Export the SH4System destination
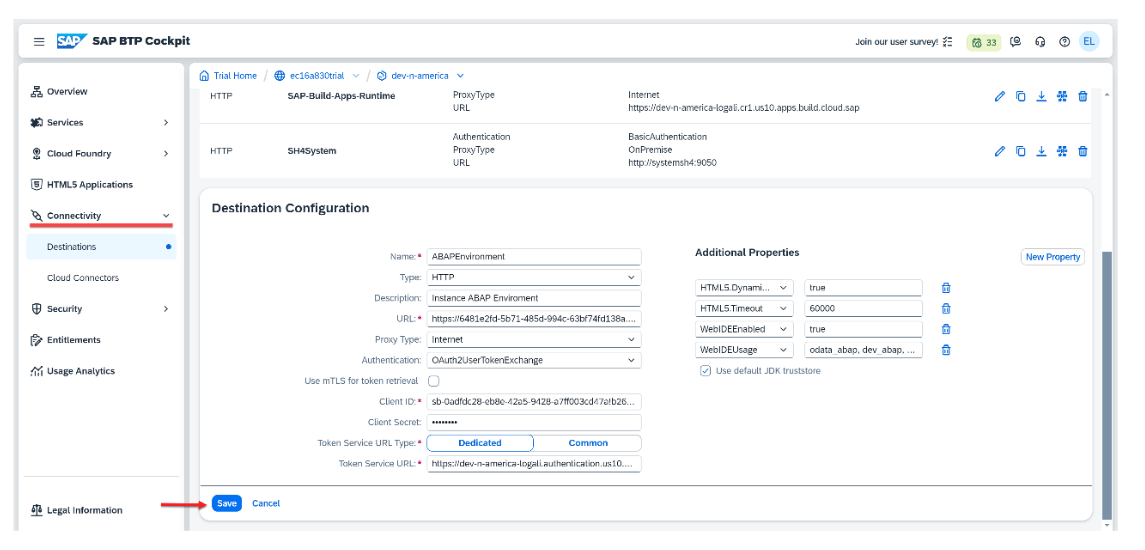This screenshot has height=550, width=1145. pyautogui.click(x=1041, y=151)
